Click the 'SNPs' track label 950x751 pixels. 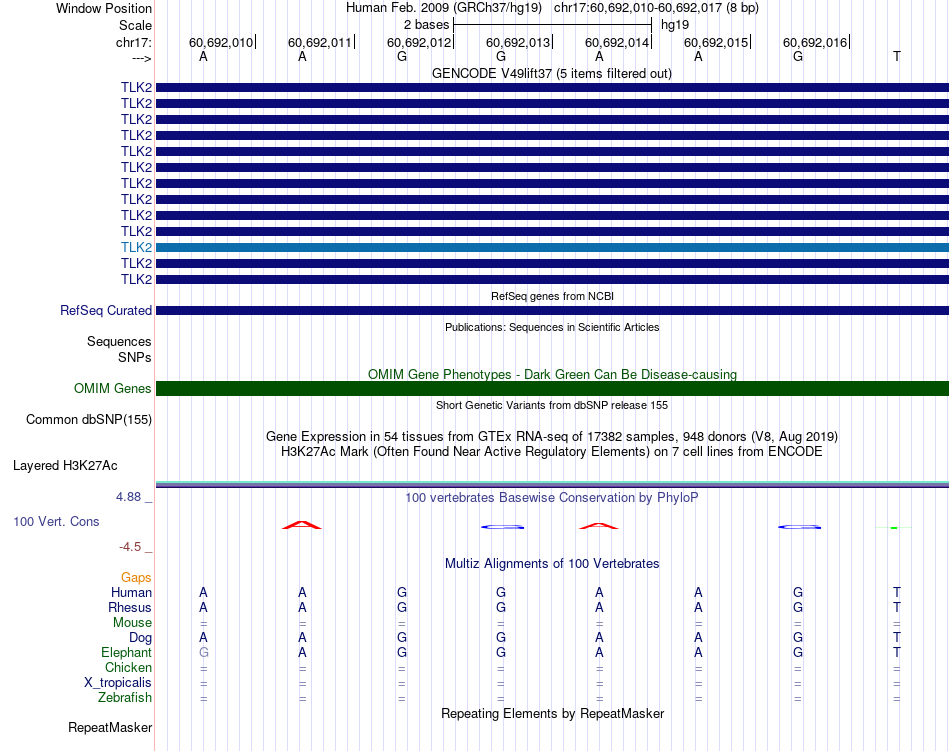click(x=135, y=357)
